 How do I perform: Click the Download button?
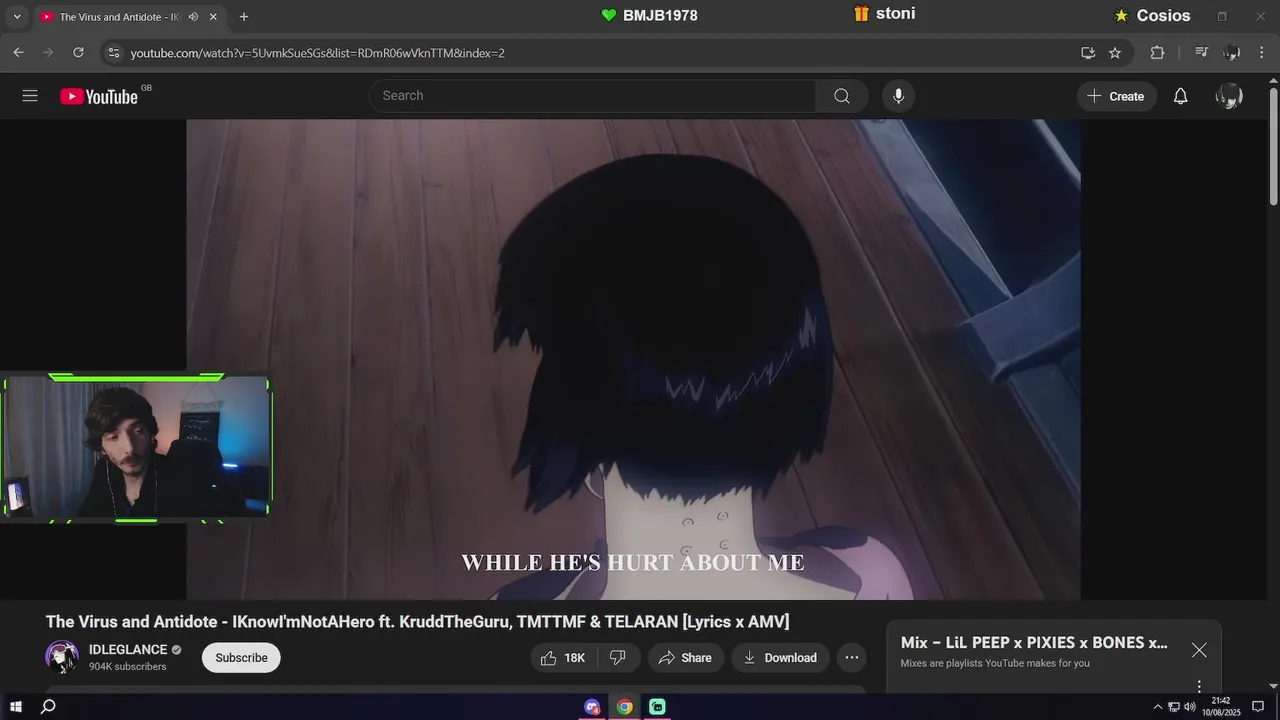point(780,657)
